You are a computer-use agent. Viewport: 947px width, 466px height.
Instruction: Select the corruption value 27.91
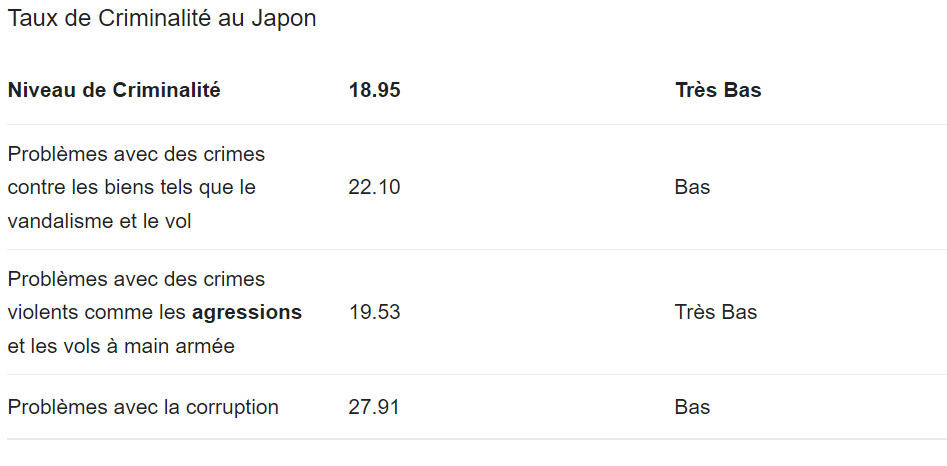tap(374, 407)
